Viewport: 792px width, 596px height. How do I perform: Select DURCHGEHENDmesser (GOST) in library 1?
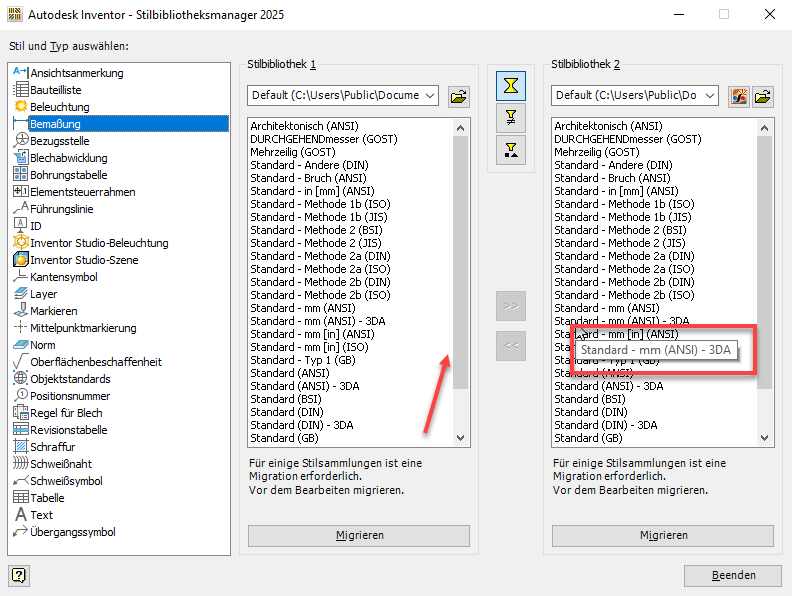tap(324, 139)
